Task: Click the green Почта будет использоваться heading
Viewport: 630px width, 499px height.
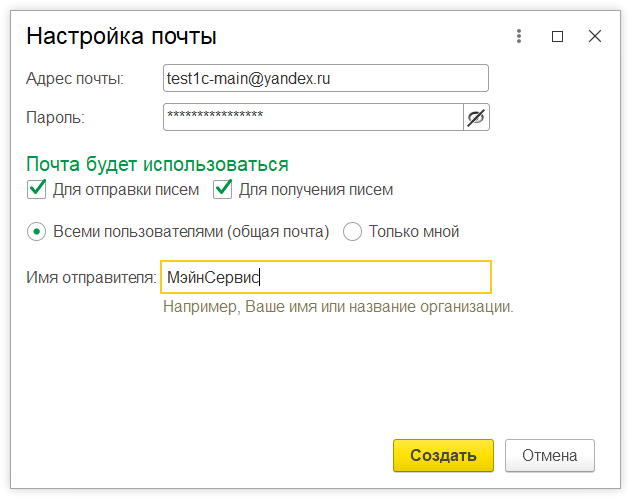Action: click(157, 164)
